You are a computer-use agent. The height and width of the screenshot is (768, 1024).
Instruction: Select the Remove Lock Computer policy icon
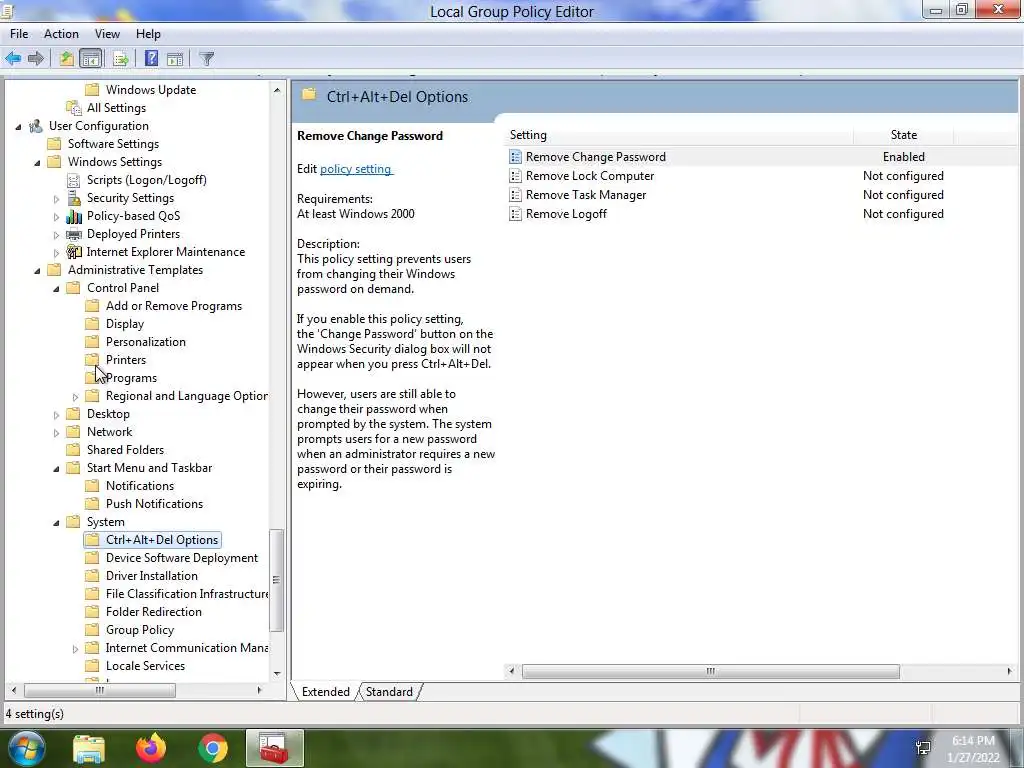coord(515,176)
